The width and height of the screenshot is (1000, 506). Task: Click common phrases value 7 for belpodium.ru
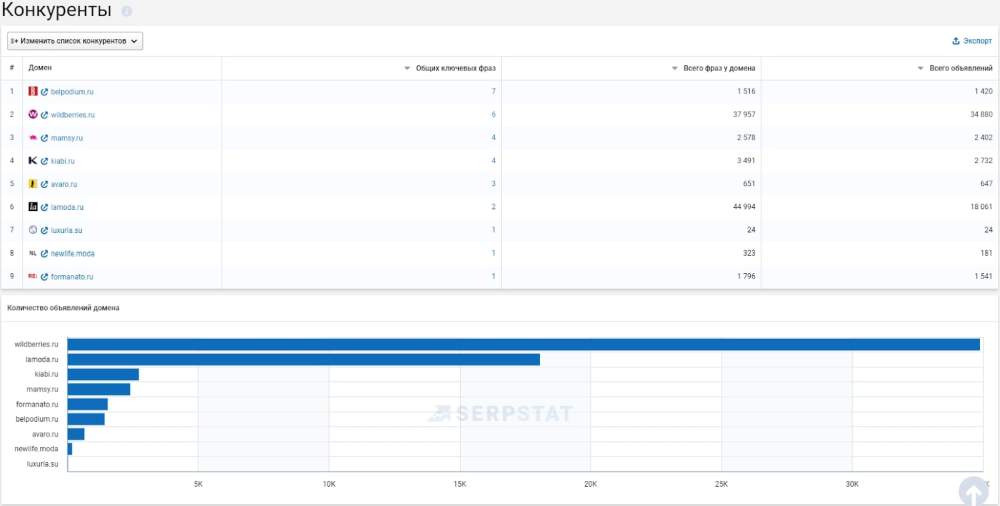pyautogui.click(x=494, y=91)
